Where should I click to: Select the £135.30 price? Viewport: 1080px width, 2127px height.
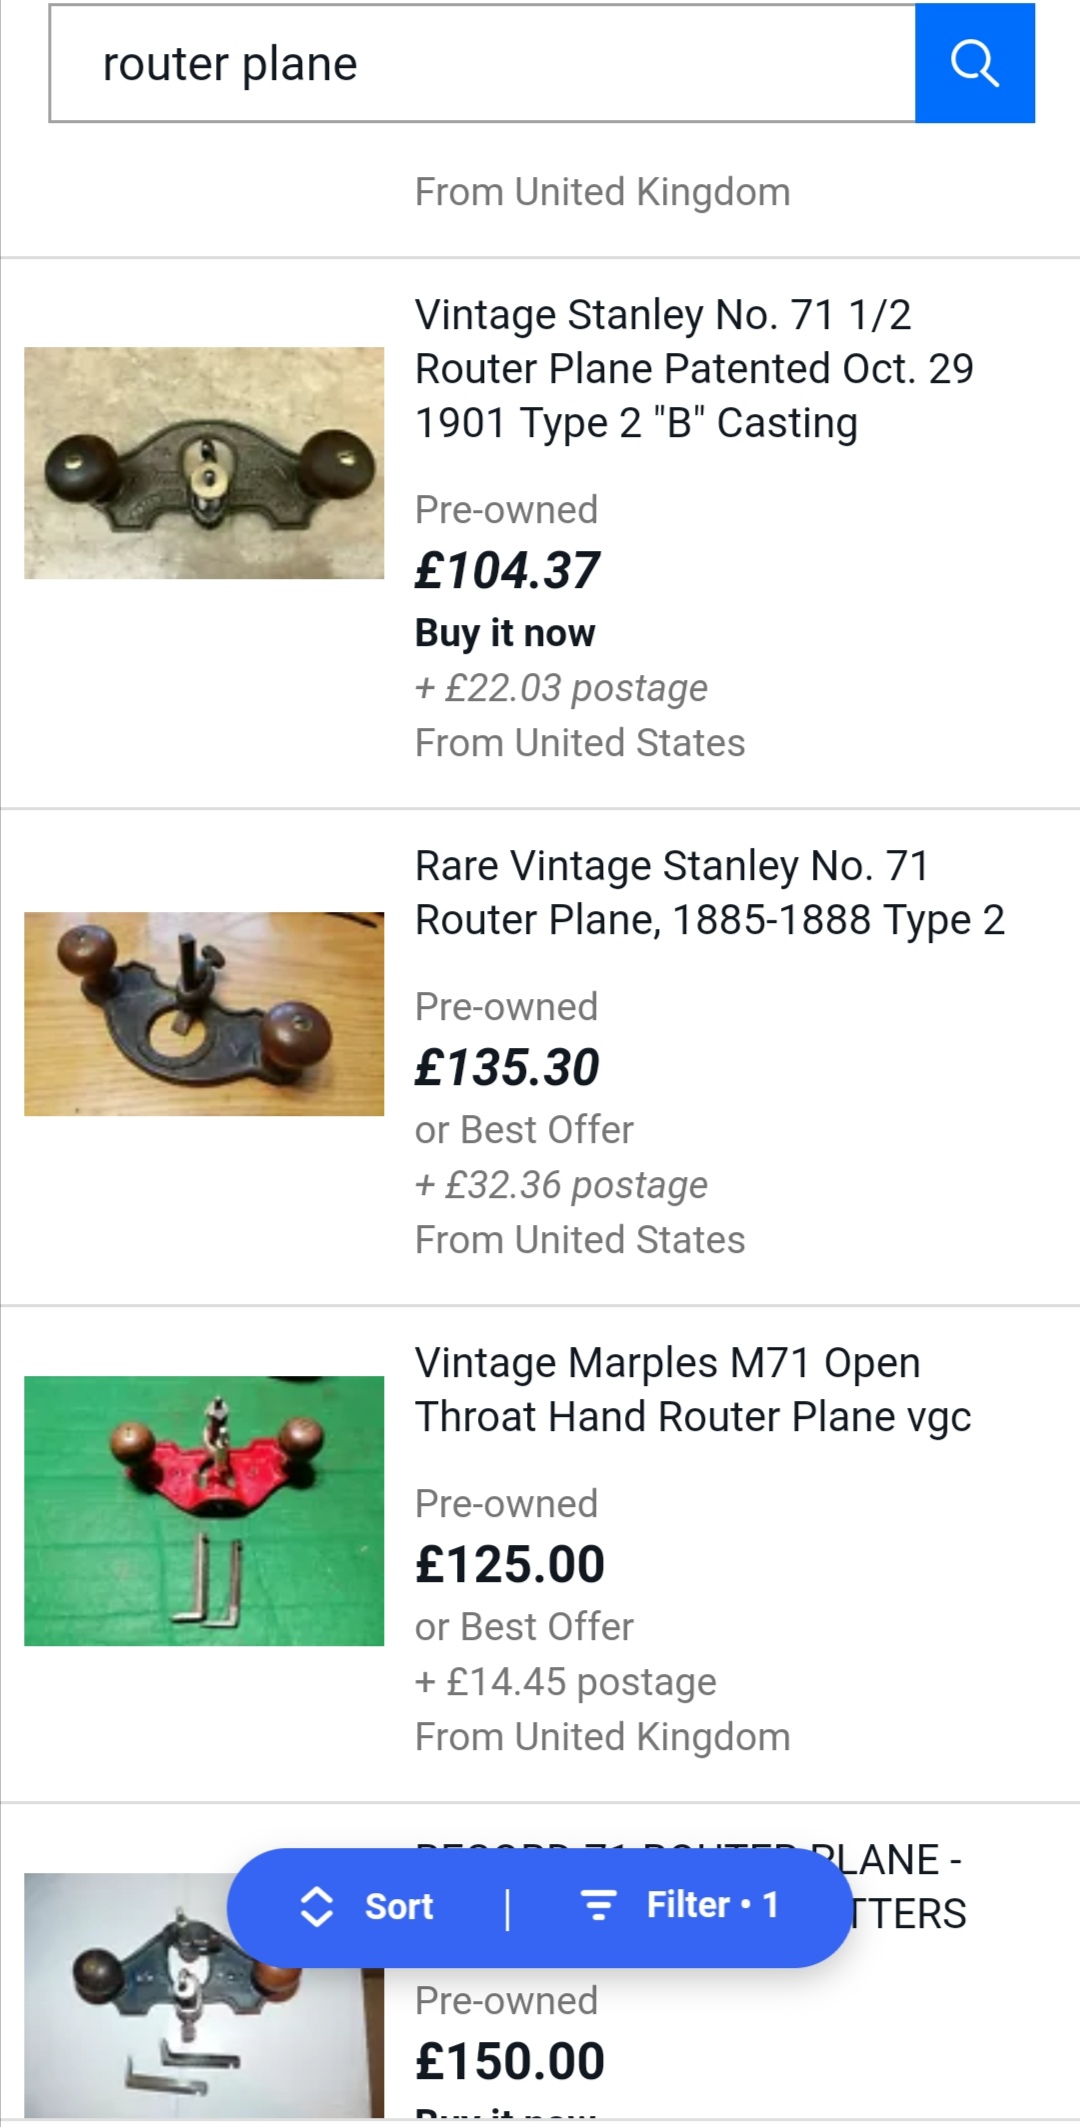click(507, 1068)
